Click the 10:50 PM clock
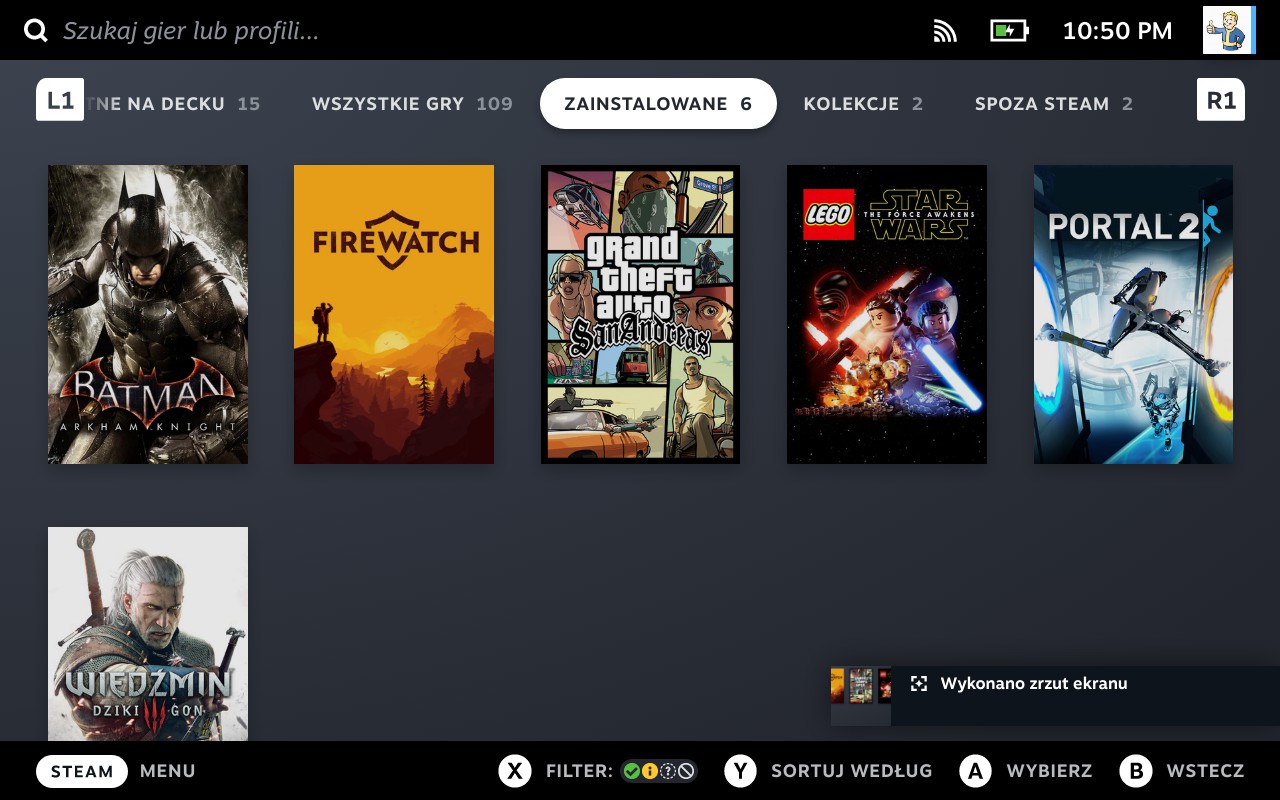Screen dimensions: 1280x800 pyautogui.click(x=1117, y=31)
